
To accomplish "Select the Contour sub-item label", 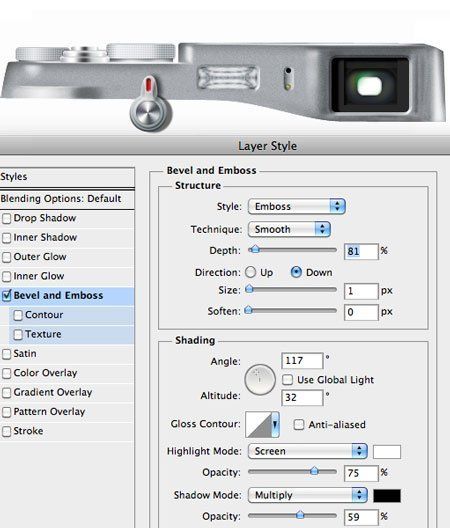I will pyautogui.click(x=44, y=315).
